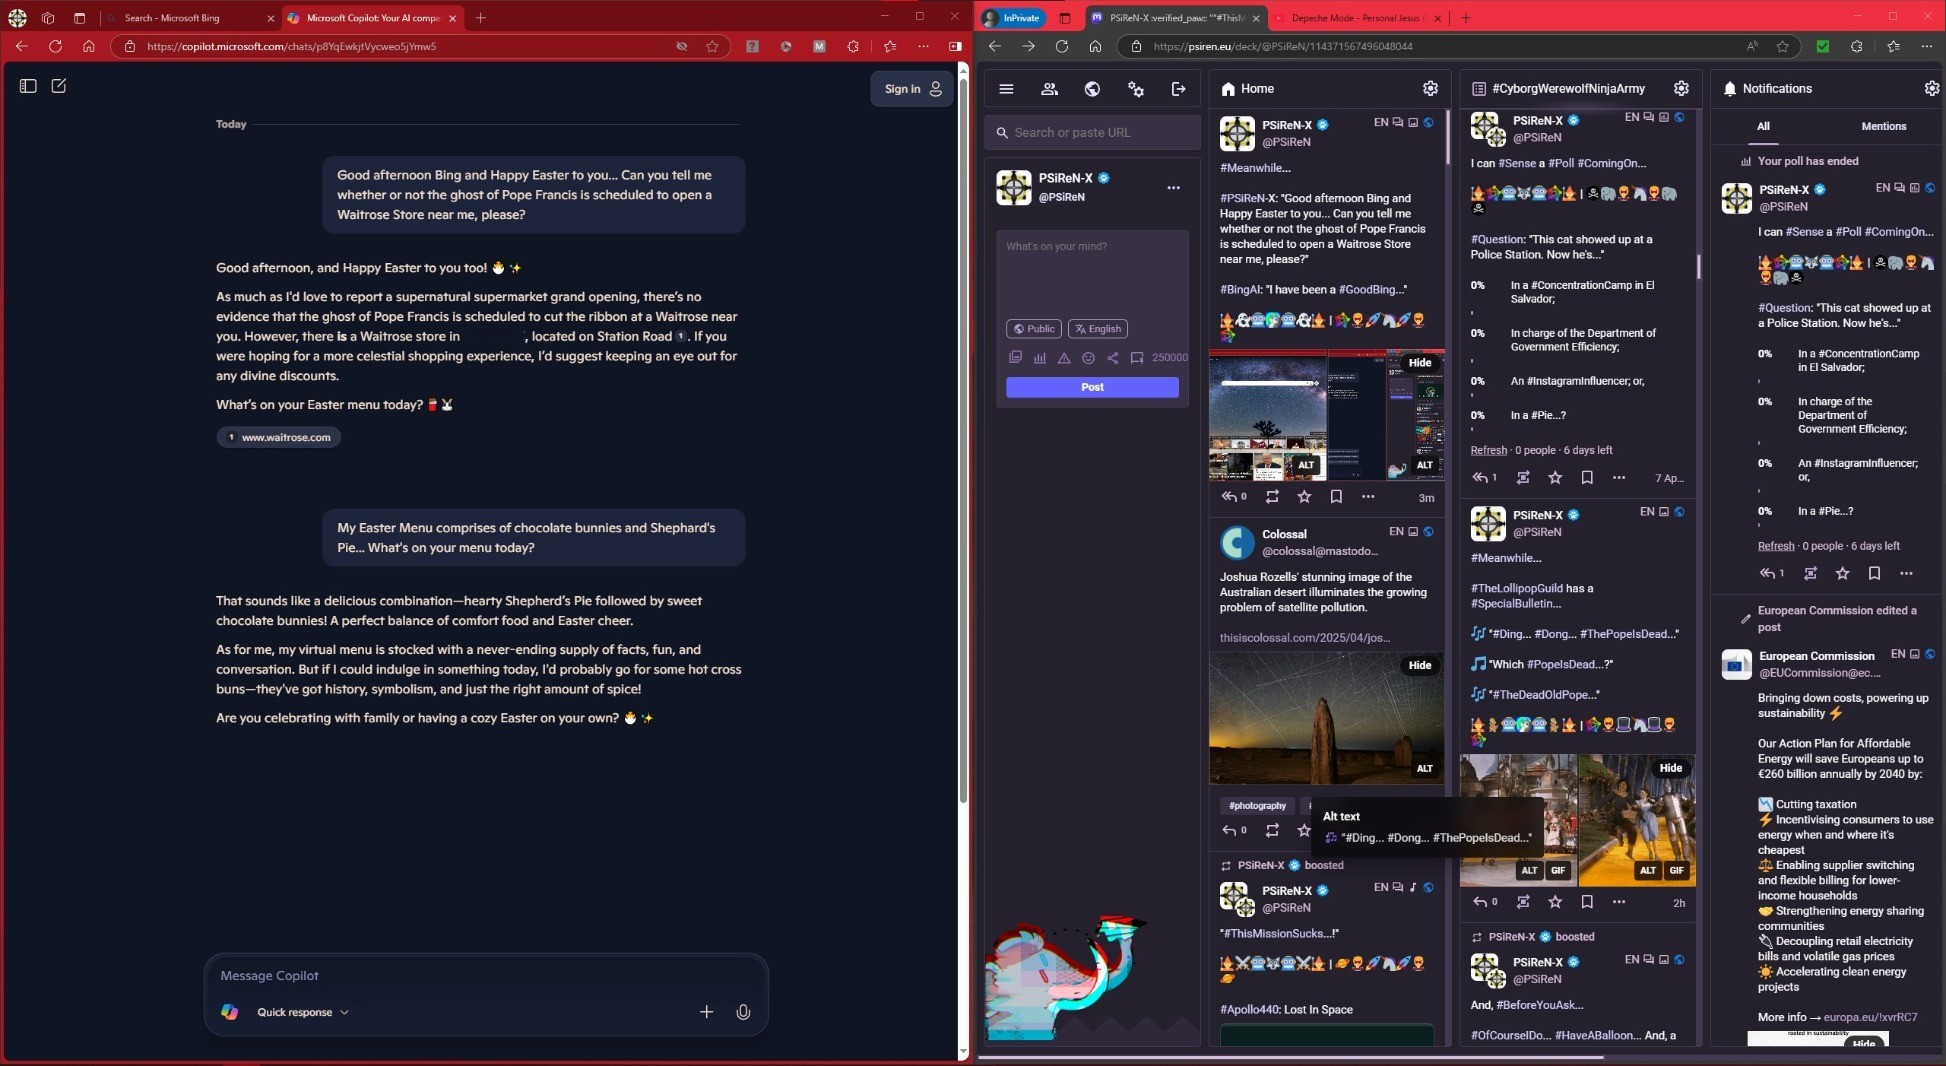Change post language from English
This screenshot has height=1066, width=1946.
click(x=1098, y=329)
